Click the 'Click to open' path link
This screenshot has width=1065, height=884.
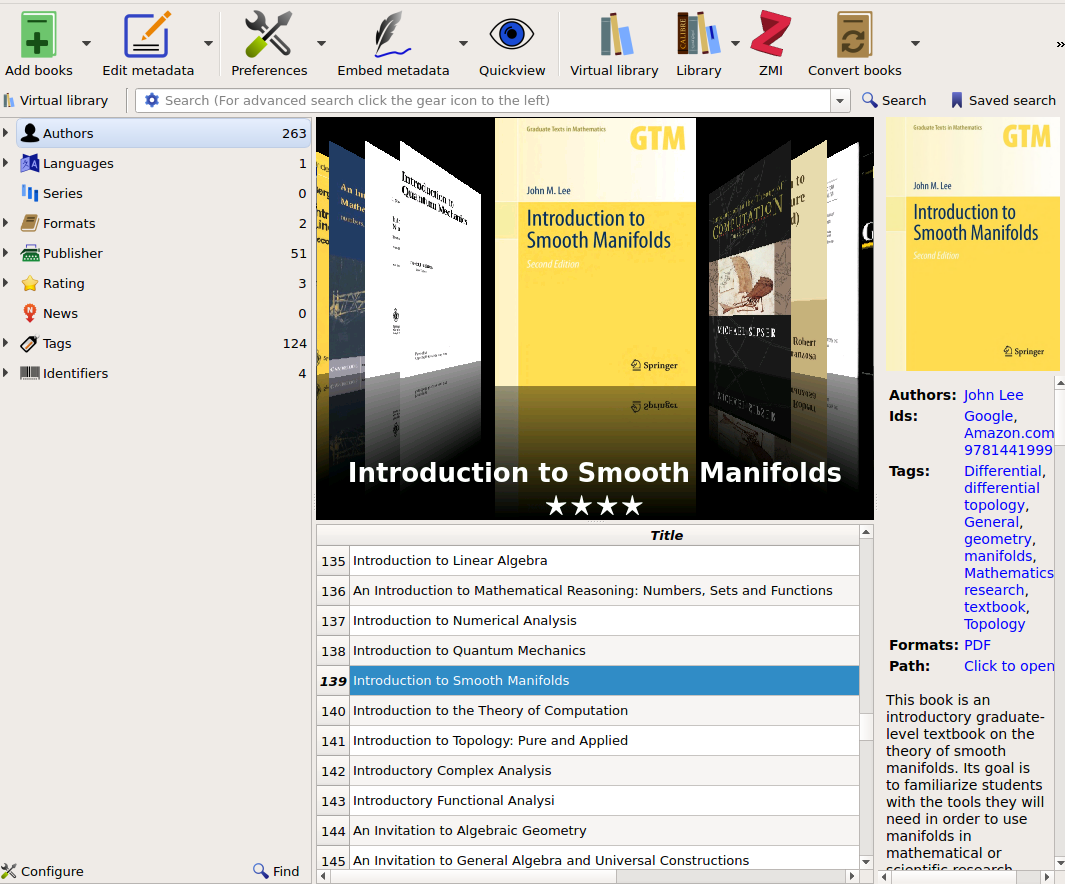1009,666
